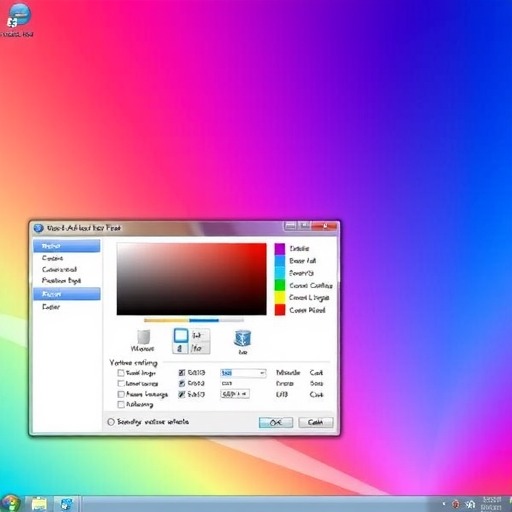The height and width of the screenshot is (512, 512).
Task: Click the small tile beneath the white square tile
Action: [x=180, y=348]
